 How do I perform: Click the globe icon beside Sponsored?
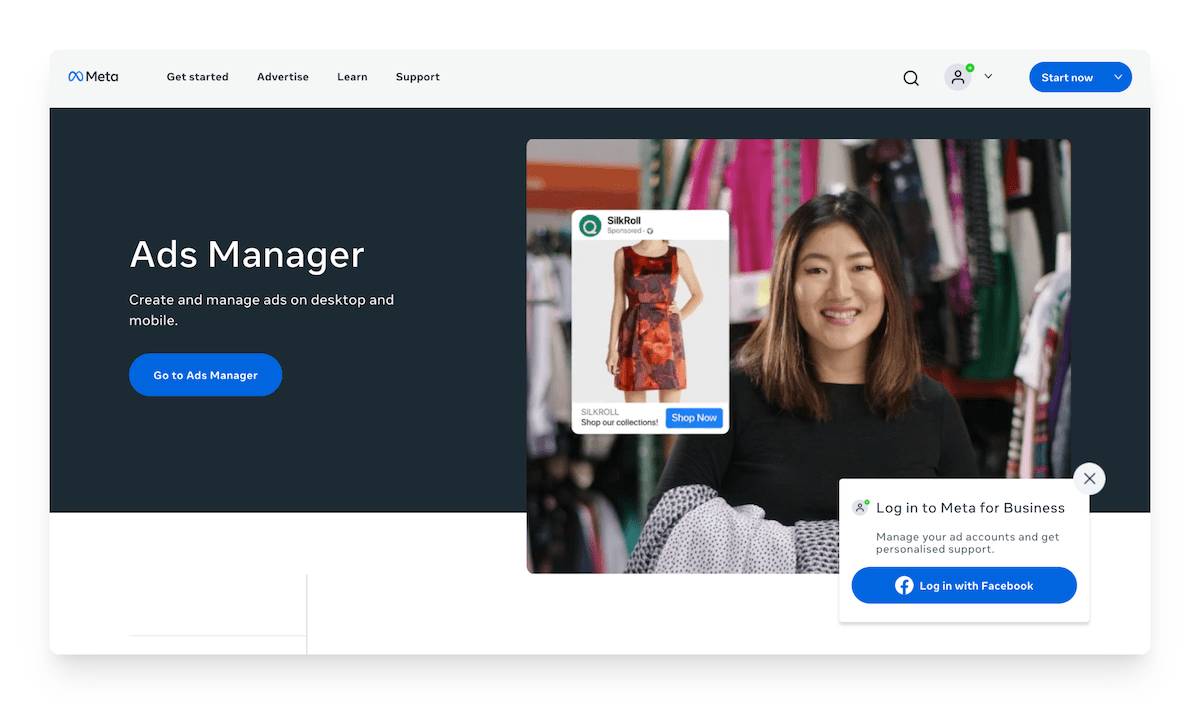coord(650,231)
